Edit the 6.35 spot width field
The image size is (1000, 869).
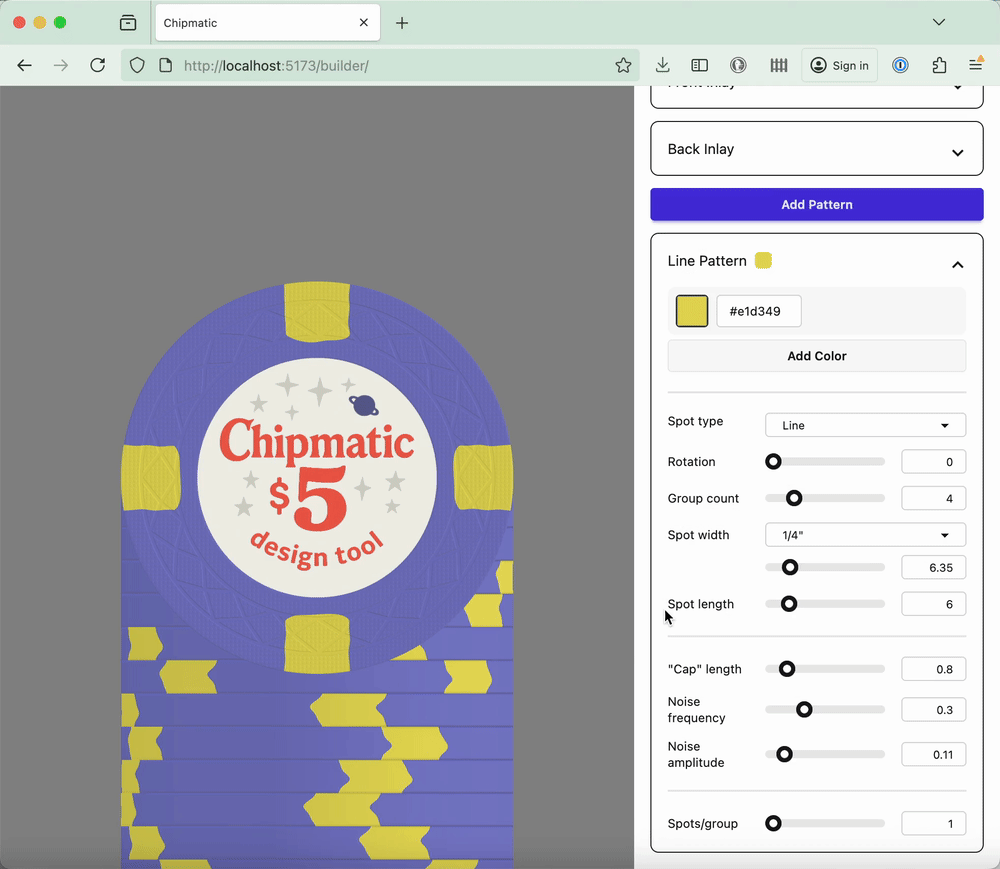pyautogui.click(x=933, y=567)
